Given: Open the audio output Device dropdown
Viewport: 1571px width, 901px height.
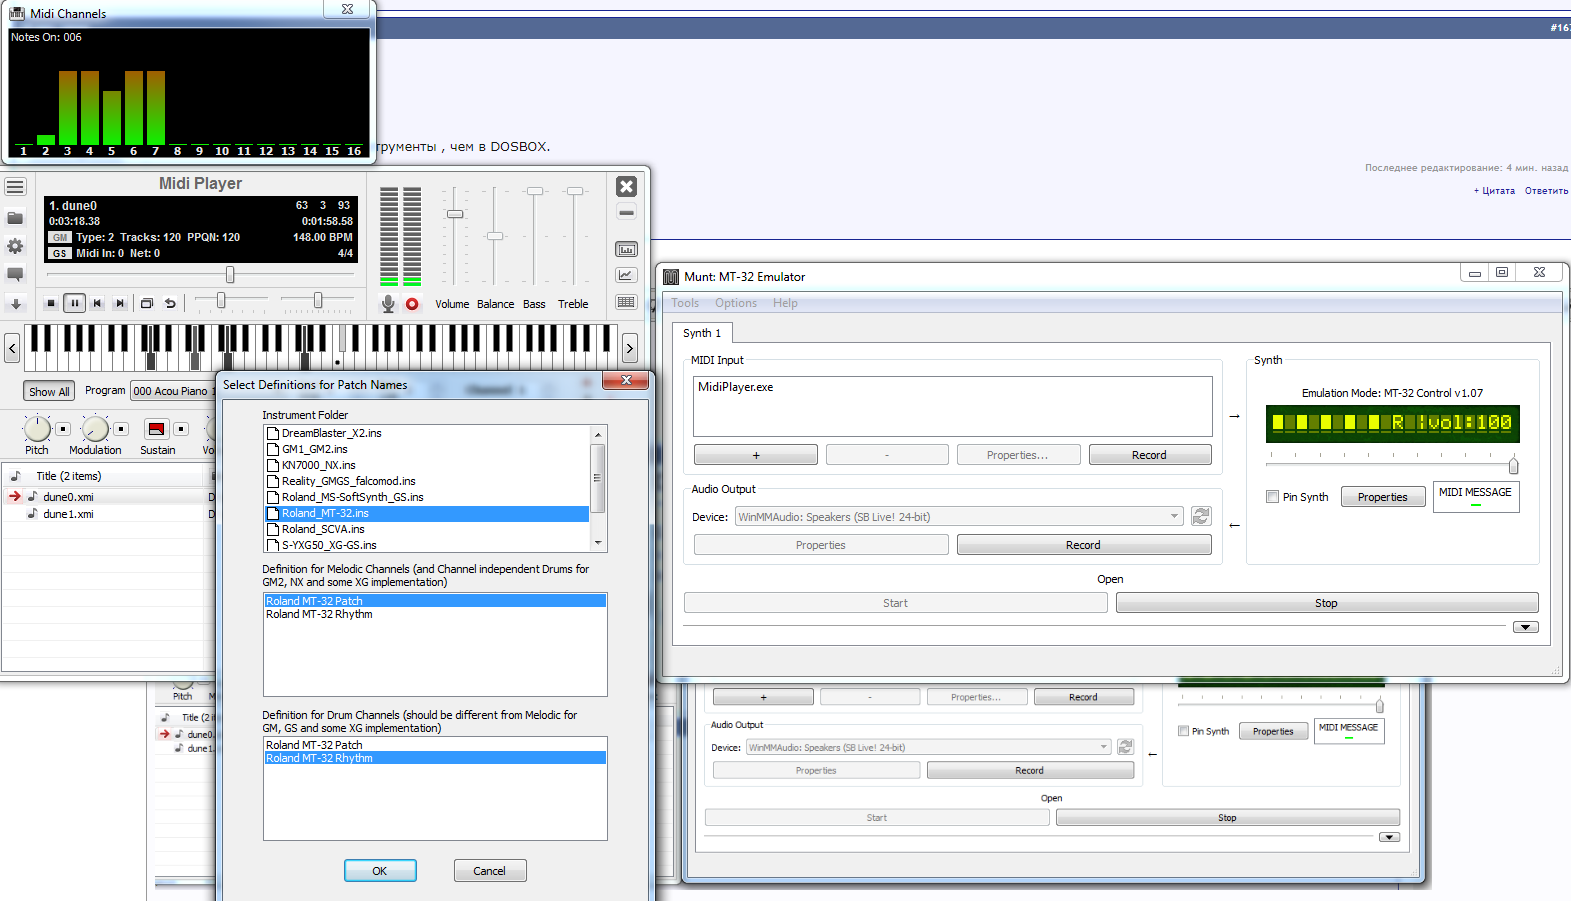Looking at the screenshot, I should tap(959, 517).
